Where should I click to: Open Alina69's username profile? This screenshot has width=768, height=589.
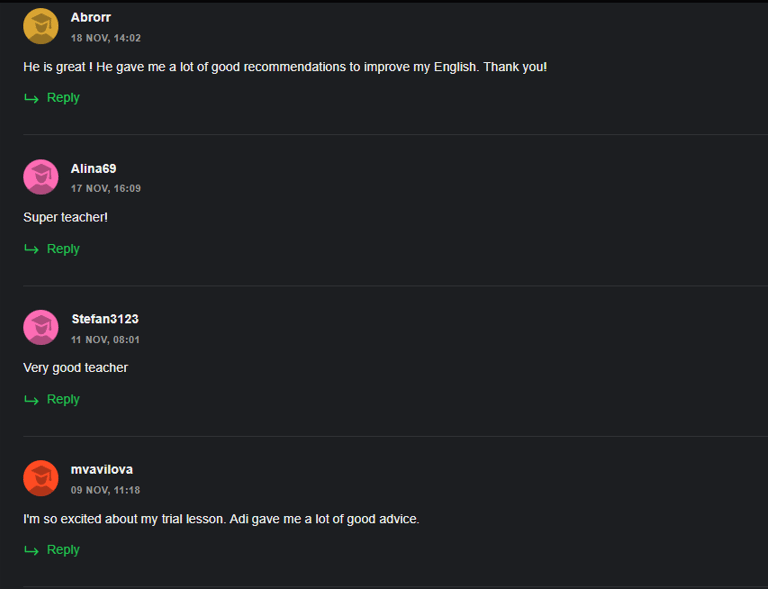click(94, 168)
